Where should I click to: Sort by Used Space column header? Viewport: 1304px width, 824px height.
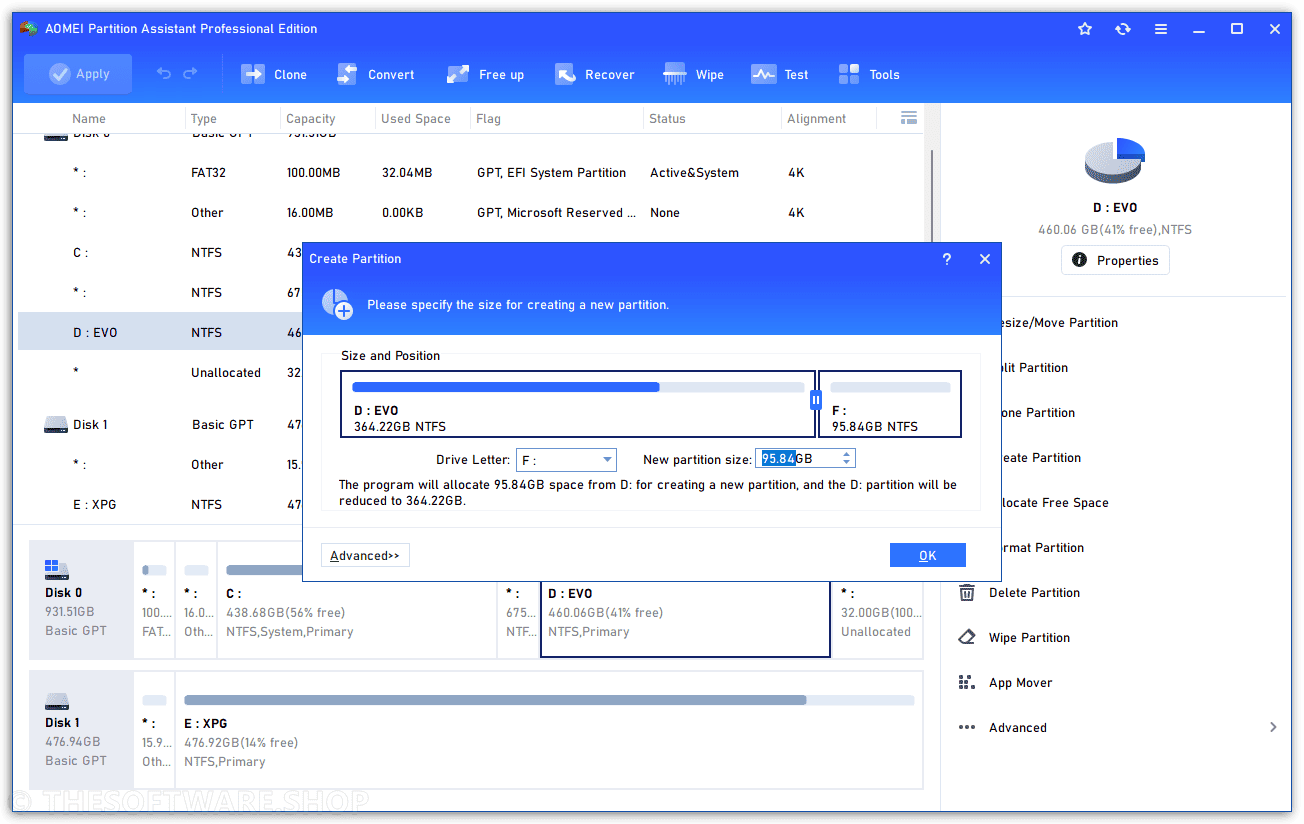click(x=415, y=118)
